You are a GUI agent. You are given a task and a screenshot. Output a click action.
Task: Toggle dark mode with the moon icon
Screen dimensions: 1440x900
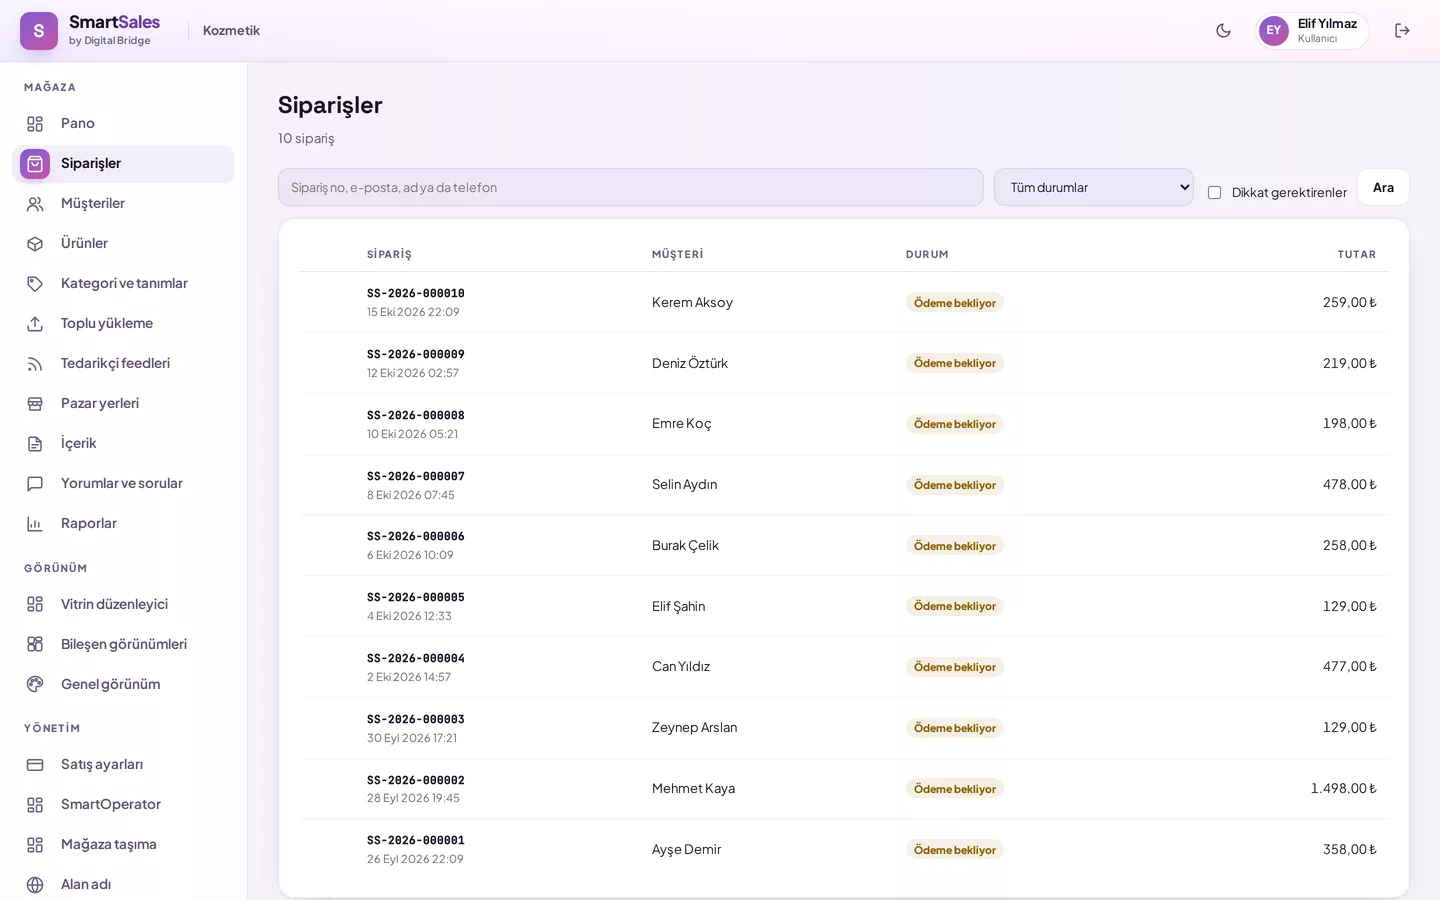(x=1223, y=31)
